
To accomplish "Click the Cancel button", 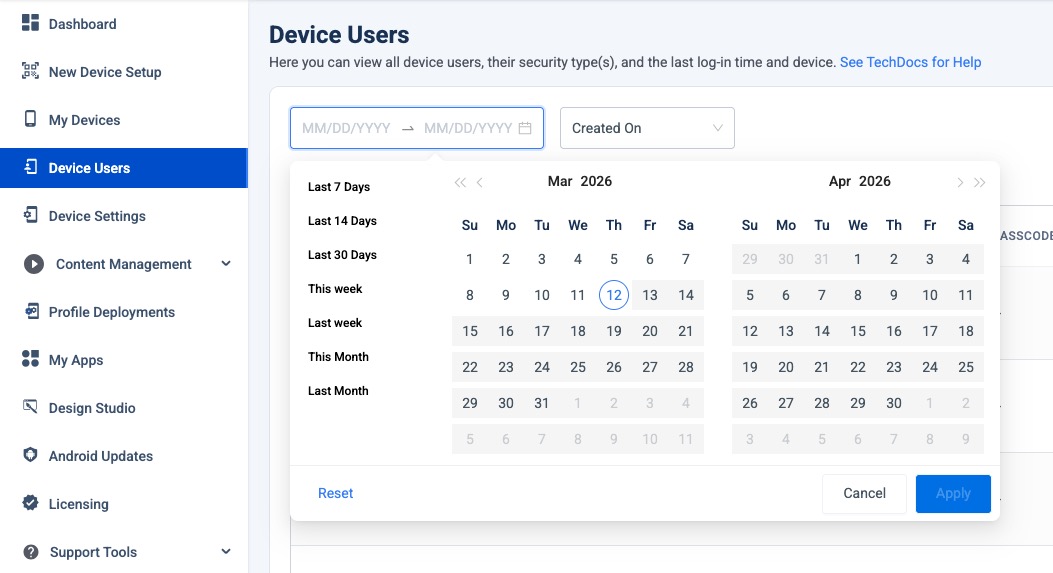I will click(x=864, y=493).
